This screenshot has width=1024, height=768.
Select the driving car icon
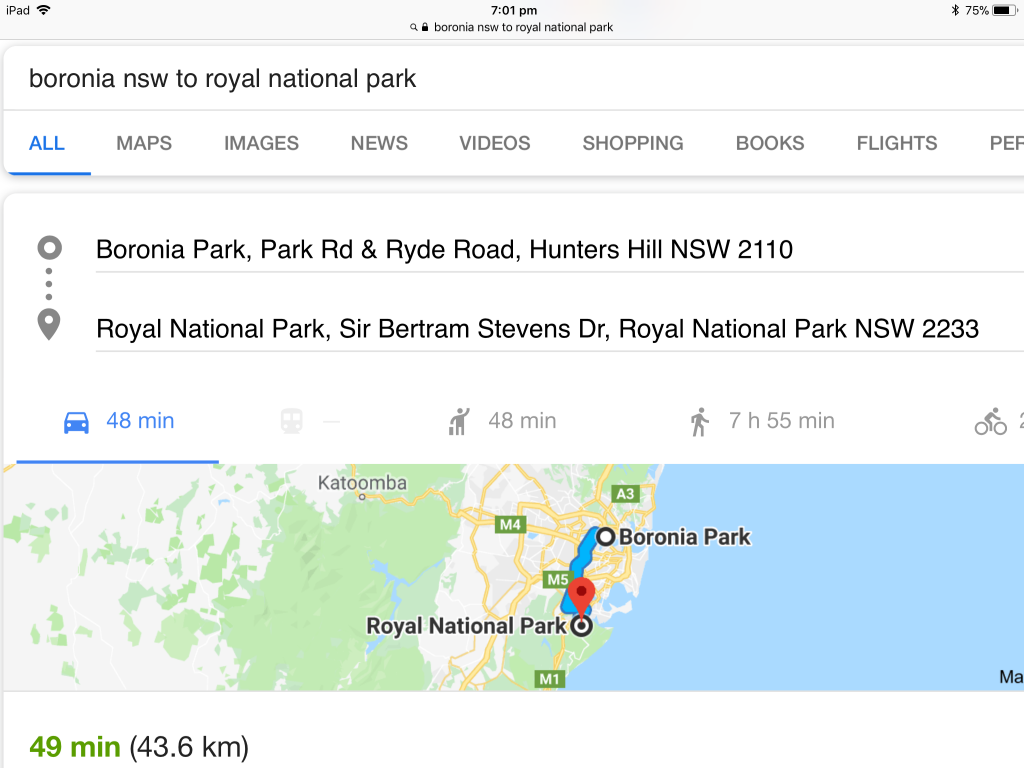click(x=76, y=421)
